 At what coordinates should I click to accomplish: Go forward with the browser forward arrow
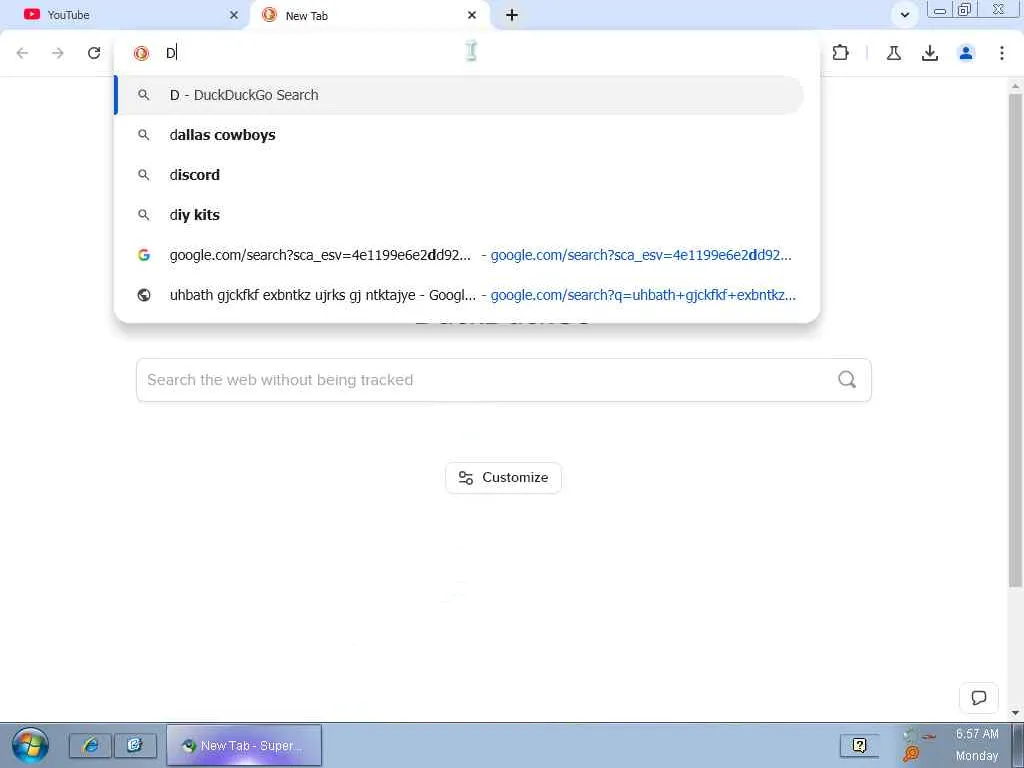(x=58, y=53)
